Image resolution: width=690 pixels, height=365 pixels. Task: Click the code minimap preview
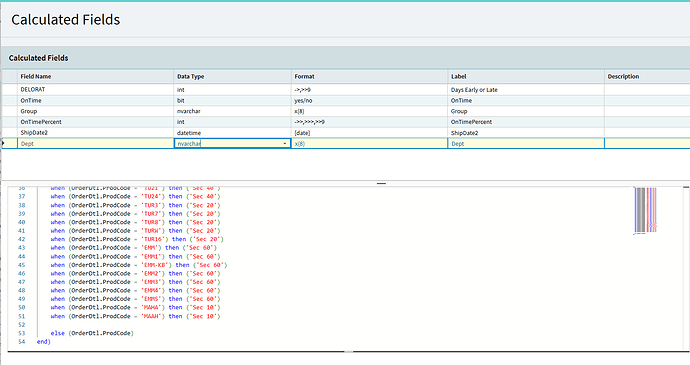click(645, 210)
